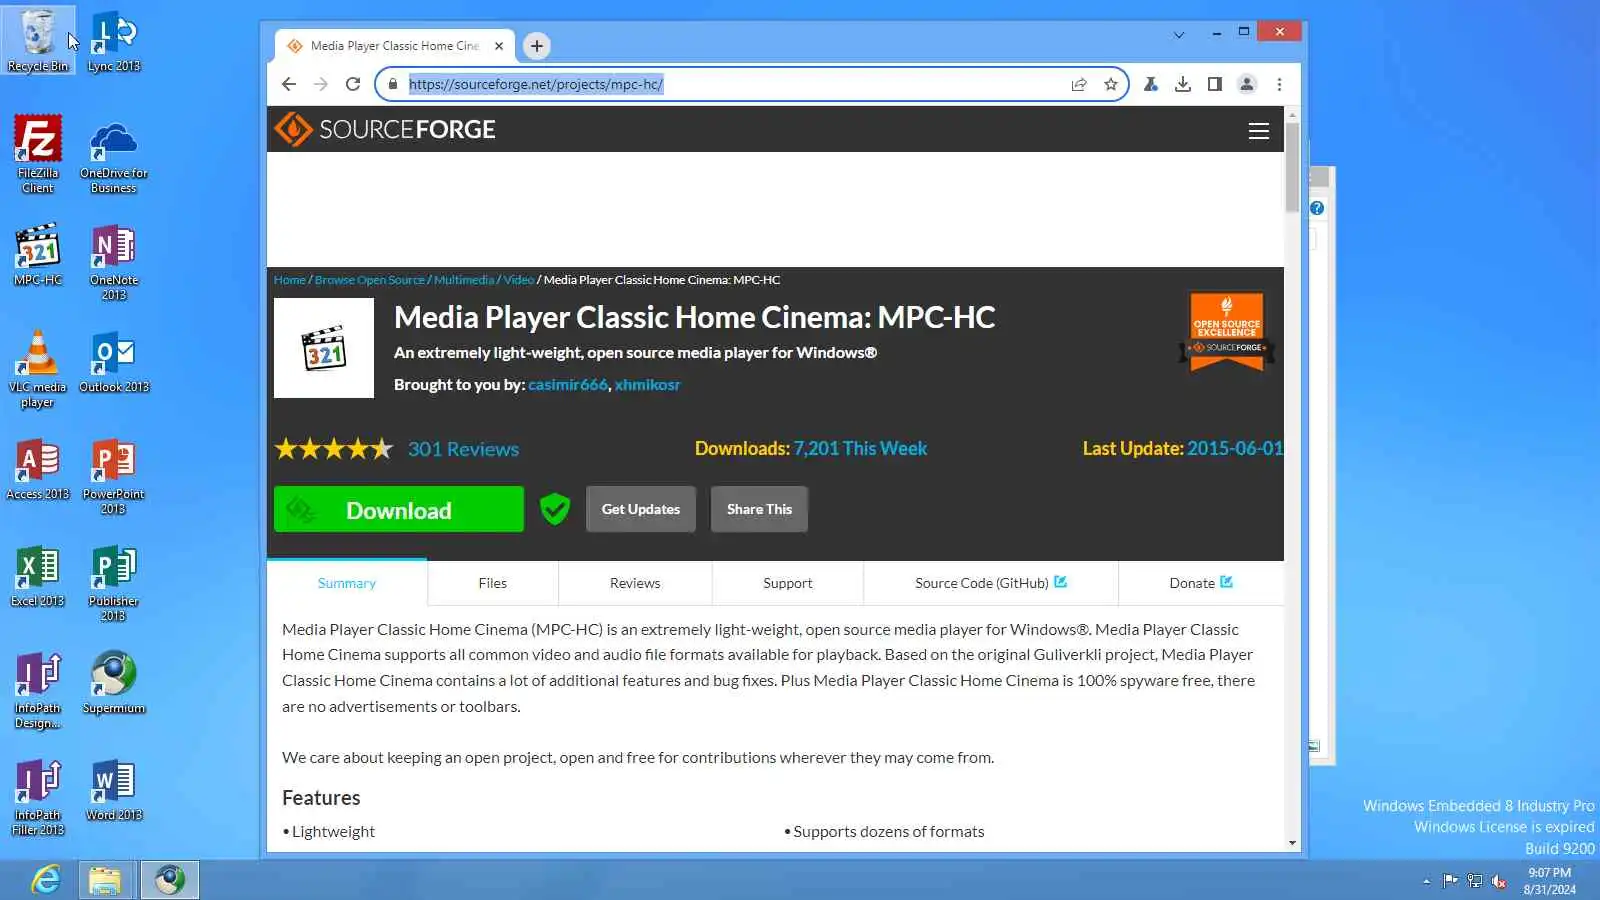Viewport: 1600px width, 900px height.
Task: Go back to the previous page
Action: (289, 84)
